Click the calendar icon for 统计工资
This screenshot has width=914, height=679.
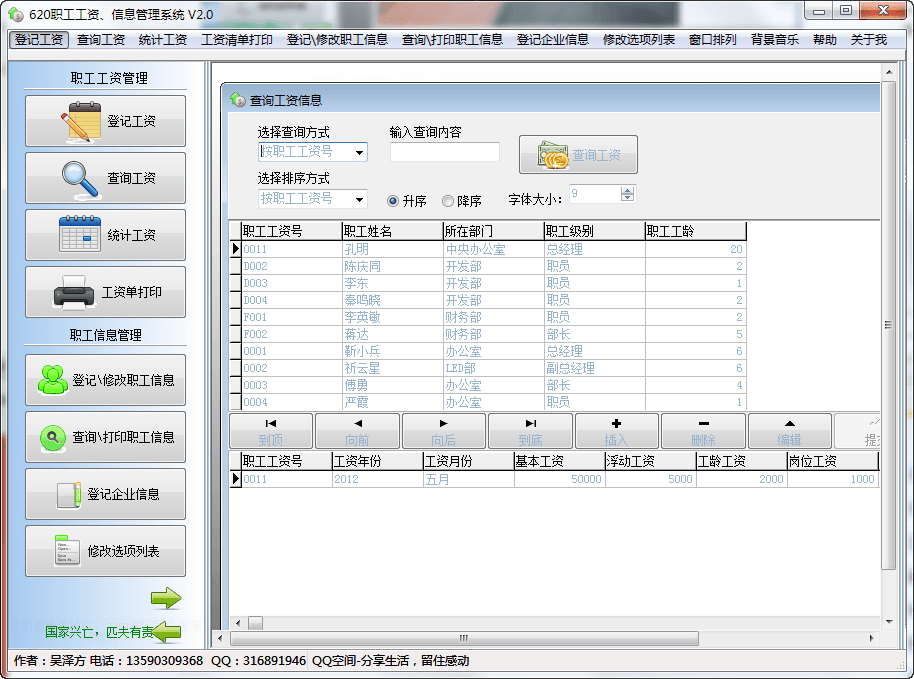coord(80,234)
